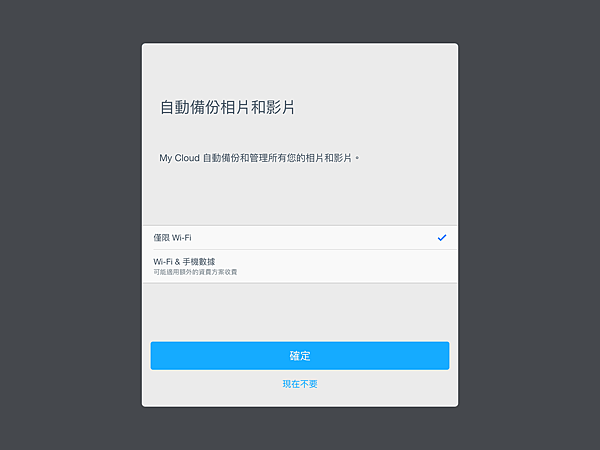Dismiss via the 現在不要 link

tap(300, 384)
